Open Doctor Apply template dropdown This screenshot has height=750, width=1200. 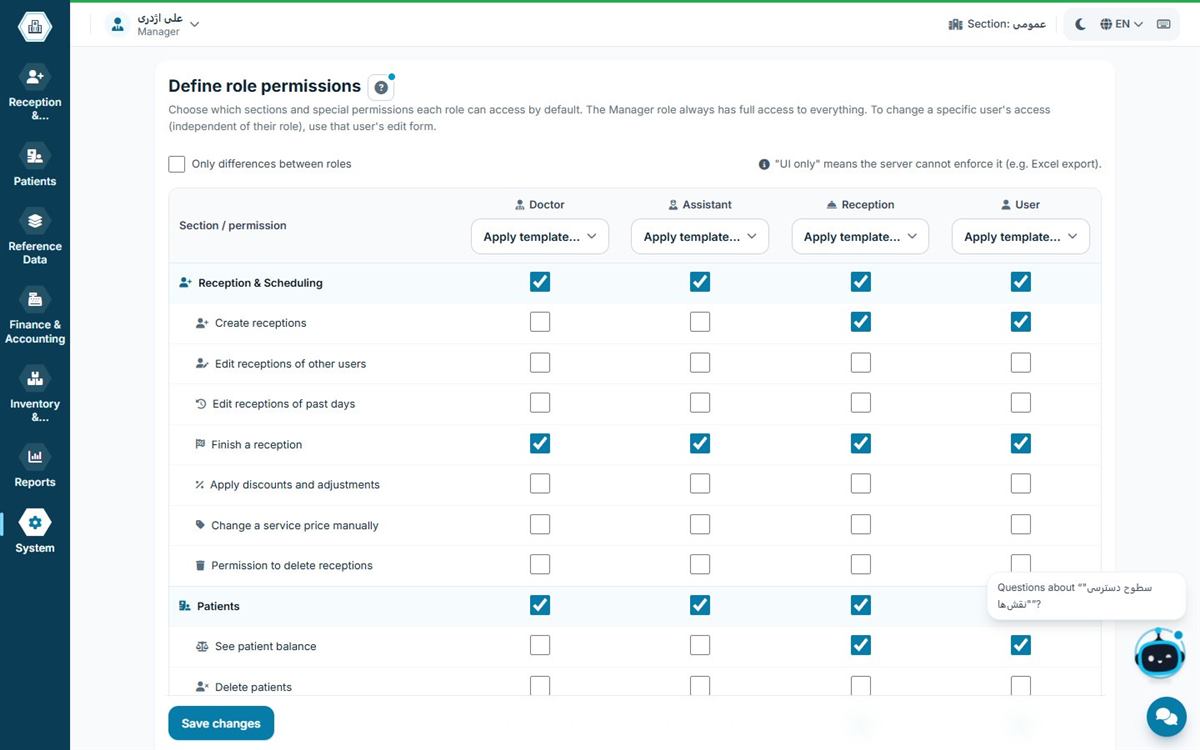click(540, 237)
